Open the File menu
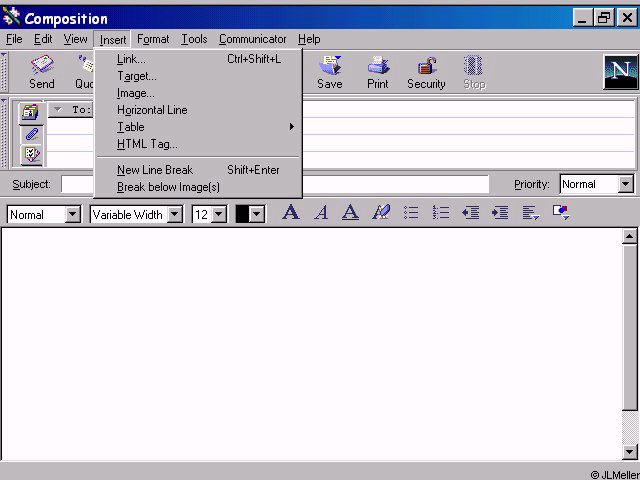Viewport: 640px width, 480px height. click(x=14, y=39)
